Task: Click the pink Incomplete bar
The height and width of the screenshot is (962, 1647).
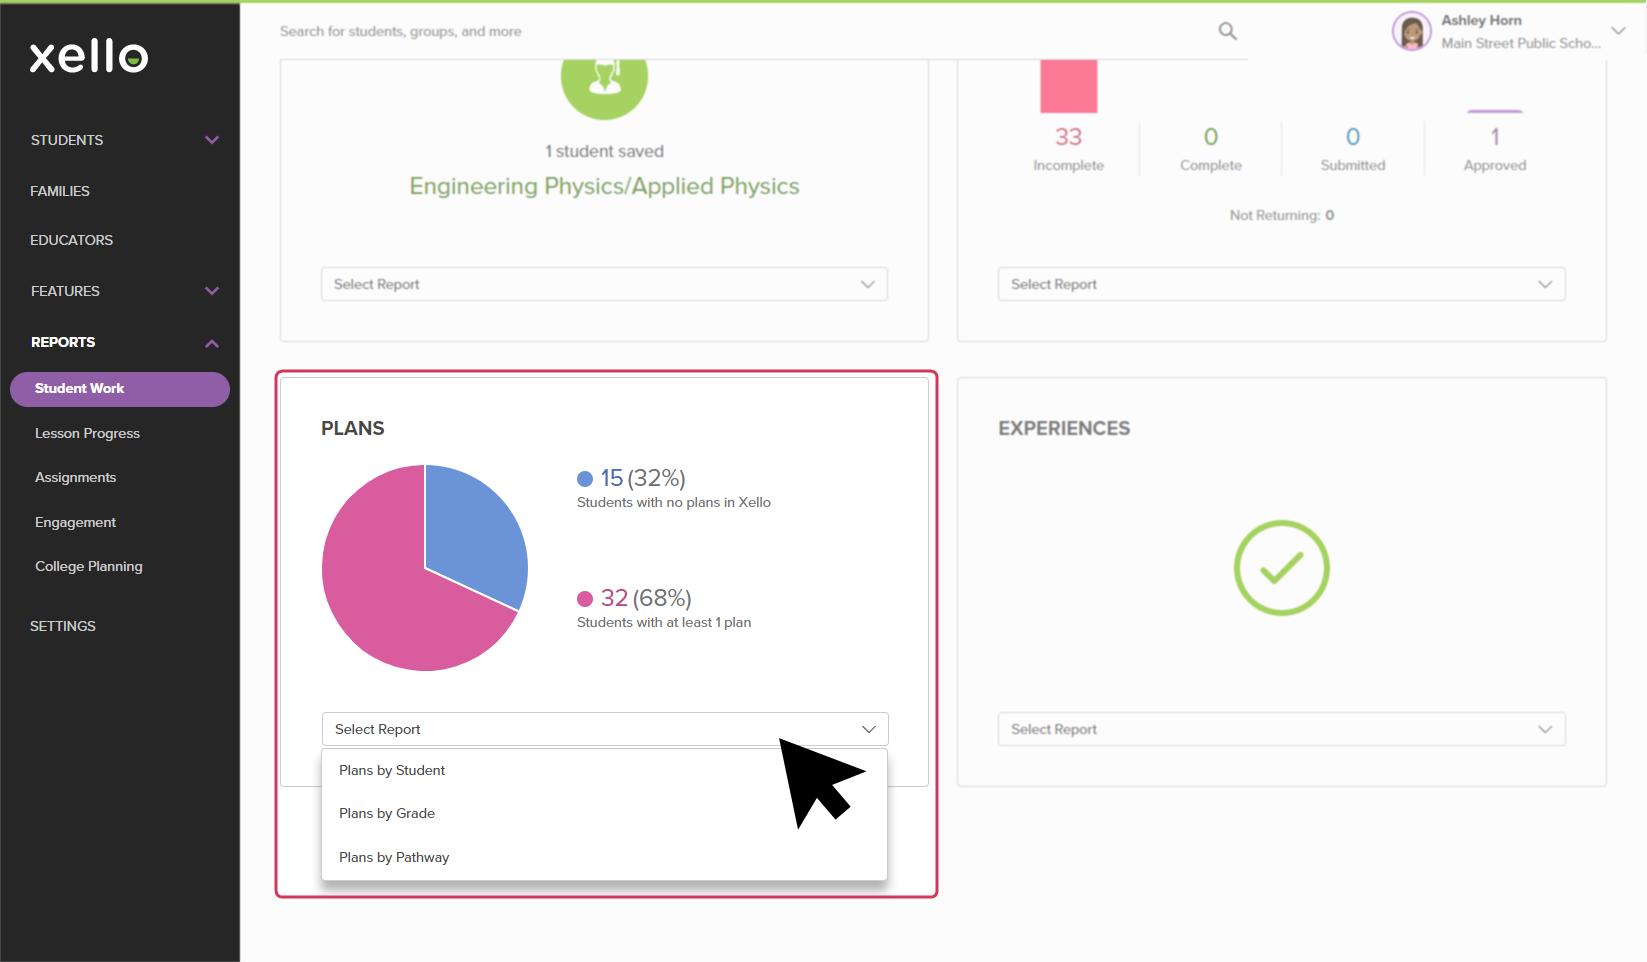Action: [1068, 86]
